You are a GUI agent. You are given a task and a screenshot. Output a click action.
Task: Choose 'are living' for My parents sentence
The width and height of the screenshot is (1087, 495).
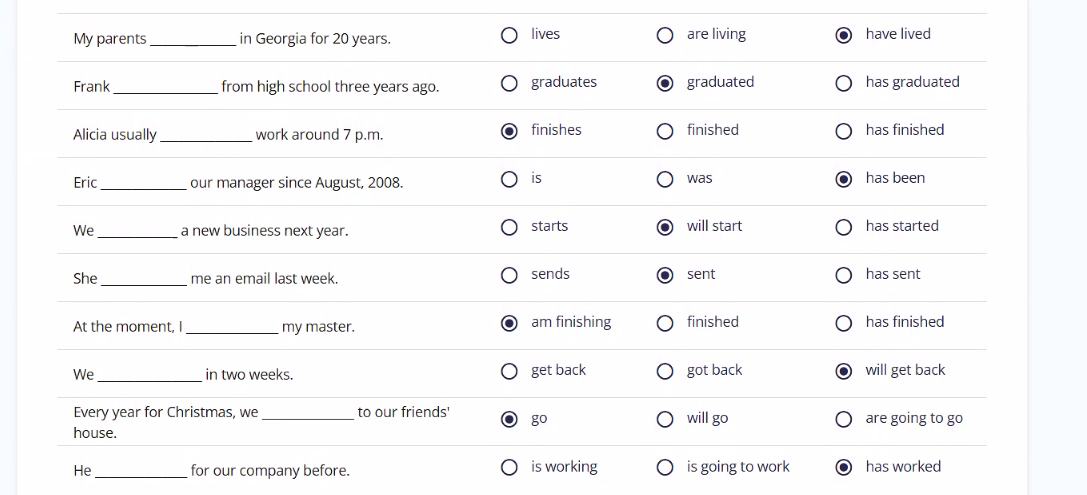click(x=665, y=35)
